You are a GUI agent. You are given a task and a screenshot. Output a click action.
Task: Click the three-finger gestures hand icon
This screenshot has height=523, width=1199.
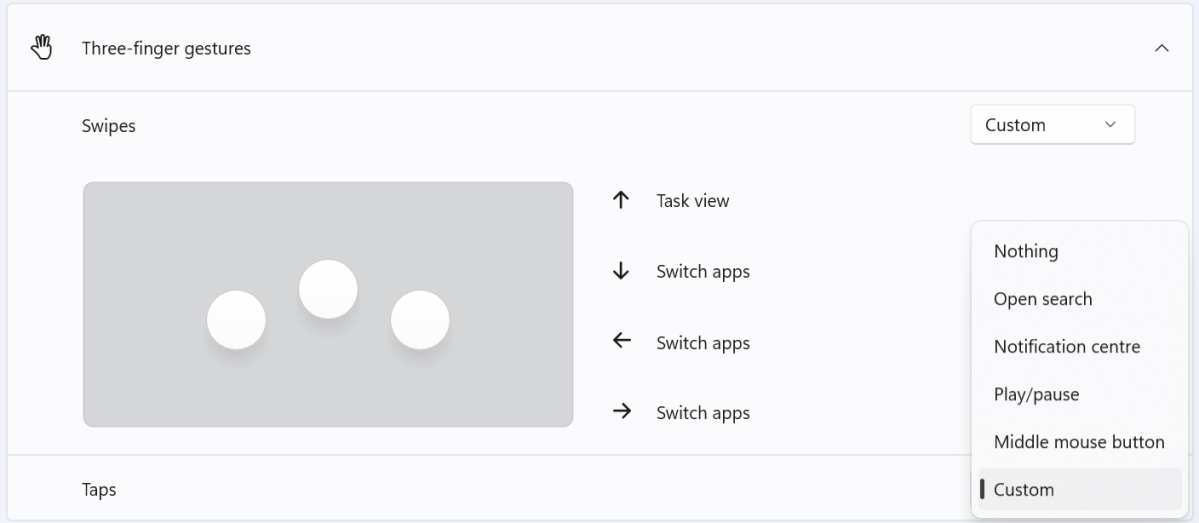pyautogui.click(x=41, y=48)
